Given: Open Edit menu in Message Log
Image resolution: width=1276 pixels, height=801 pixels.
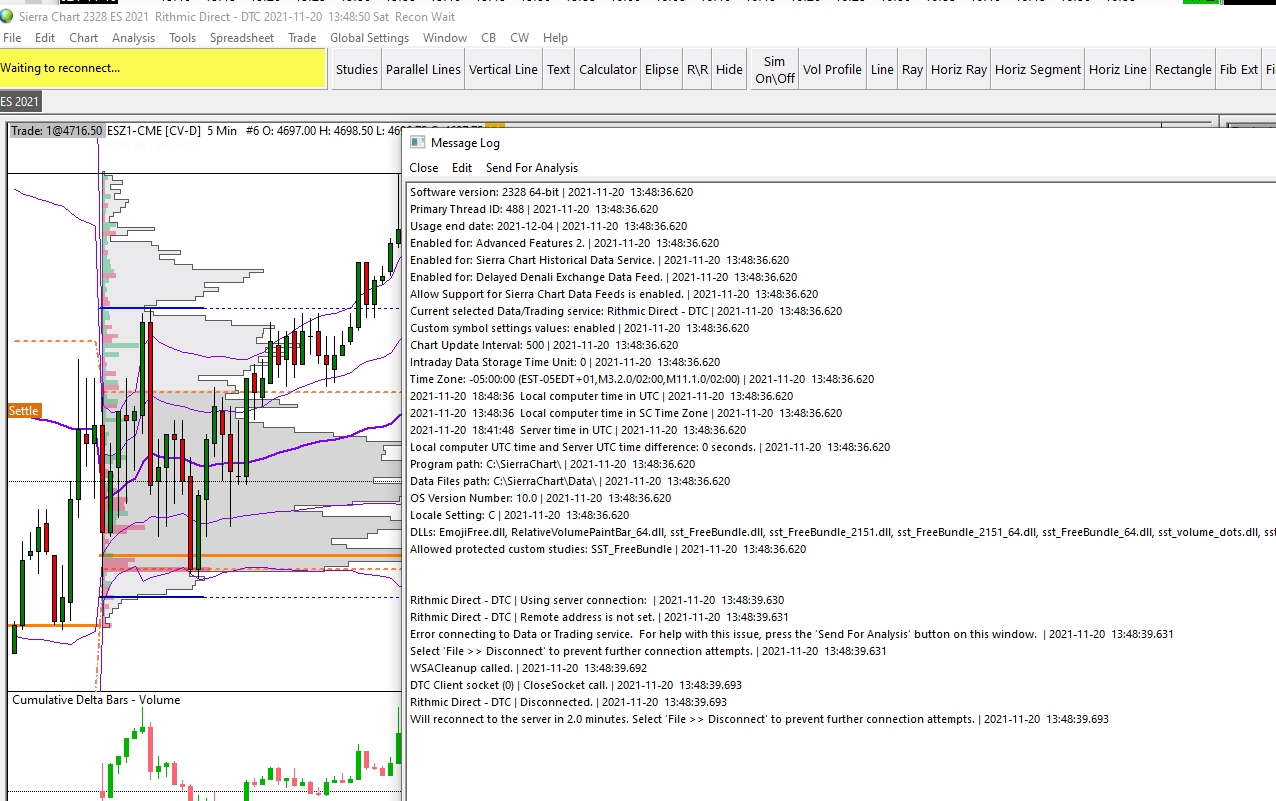Looking at the screenshot, I should pyautogui.click(x=462, y=168).
